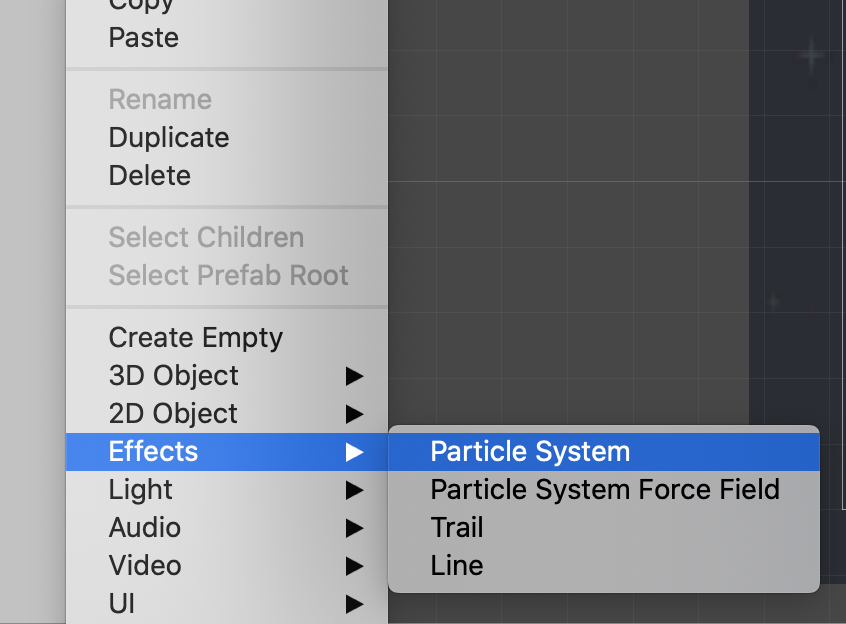Click the Copy item at menu top
Viewport: 846px width, 624px height.
tap(140, 5)
